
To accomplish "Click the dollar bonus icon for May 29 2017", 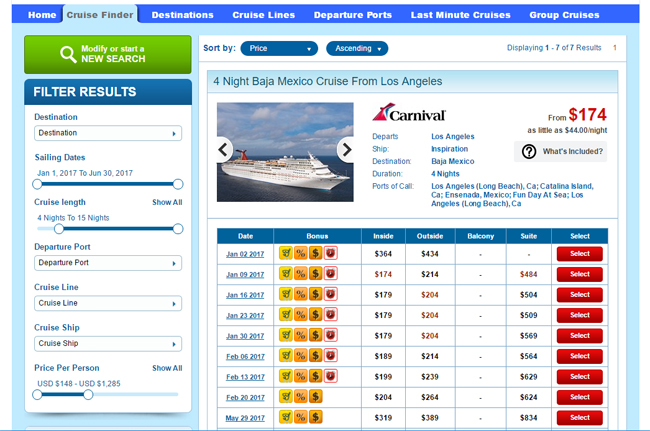I will click(x=315, y=417).
